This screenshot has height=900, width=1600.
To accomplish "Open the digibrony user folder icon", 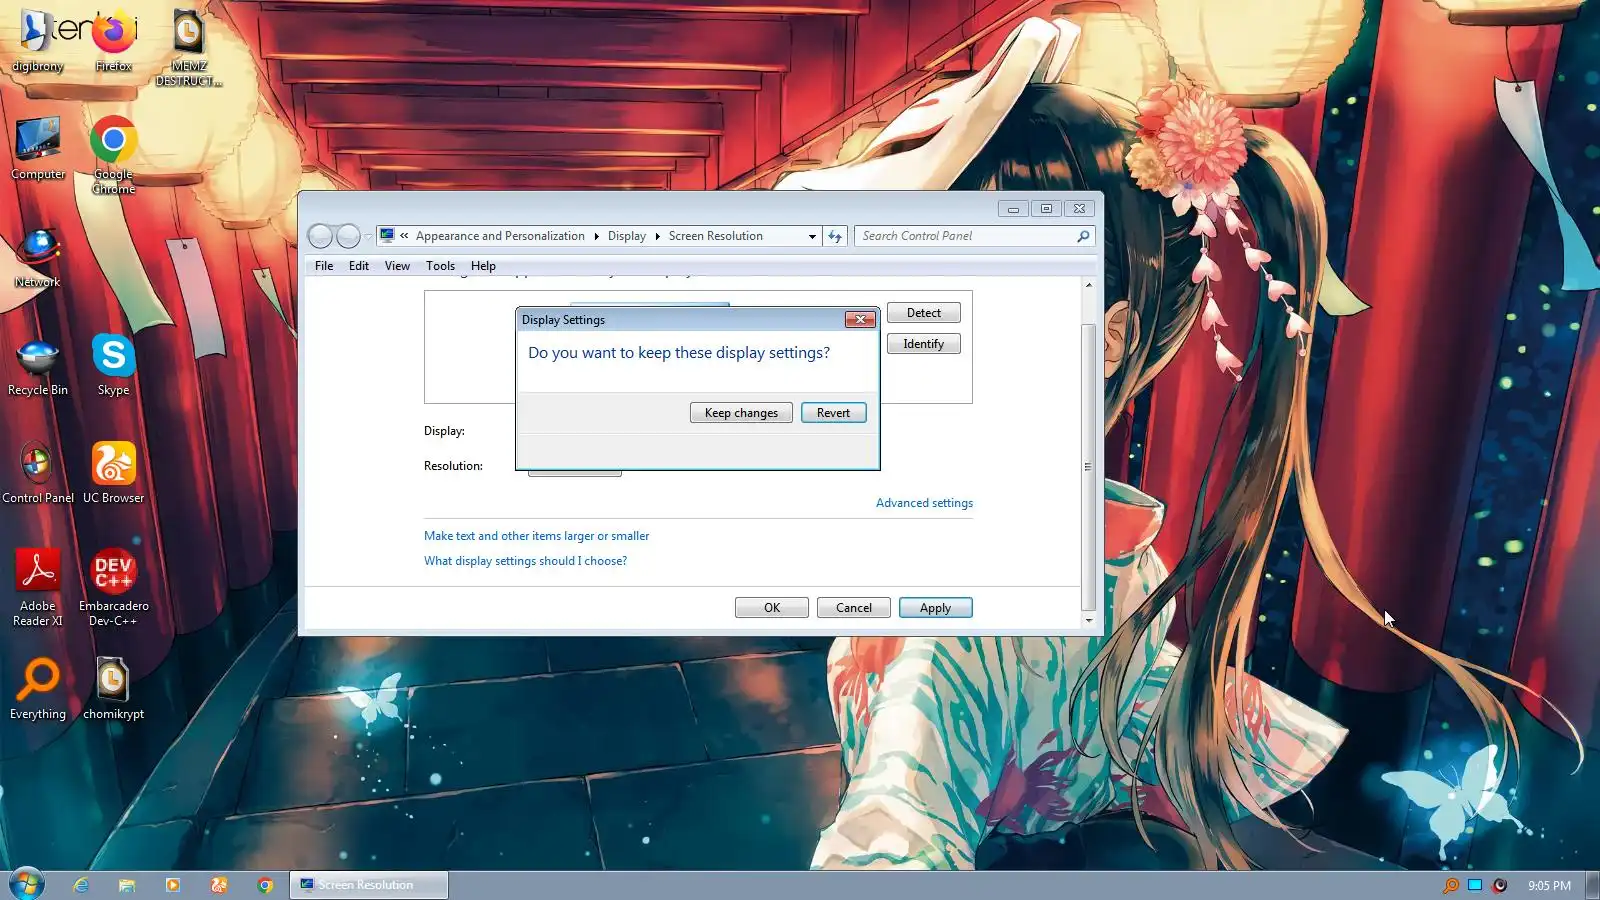I will 38,42.
